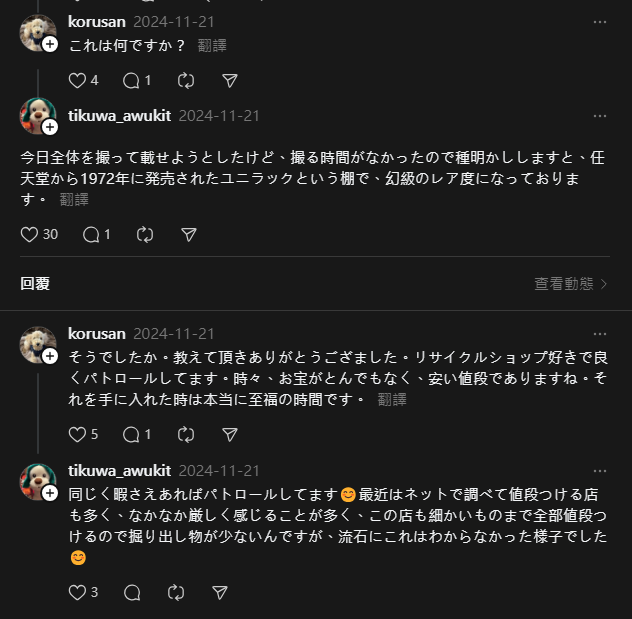Screen dimensions: 632x619
Task: Open more options for korusan's second reply
Action: click(599, 334)
